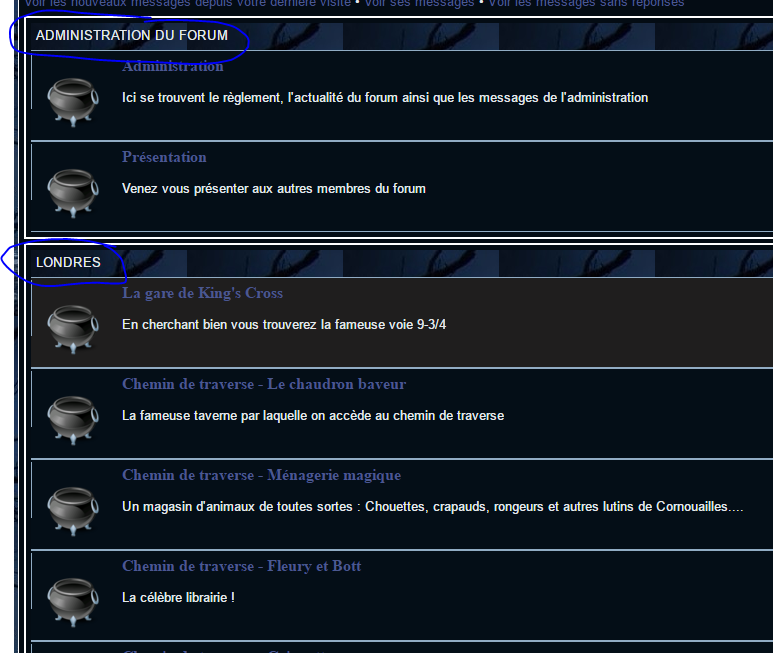This screenshot has height=653, width=773.
Task: Click the cauldron icon for Ménagerie magique
Action: (x=73, y=511)
